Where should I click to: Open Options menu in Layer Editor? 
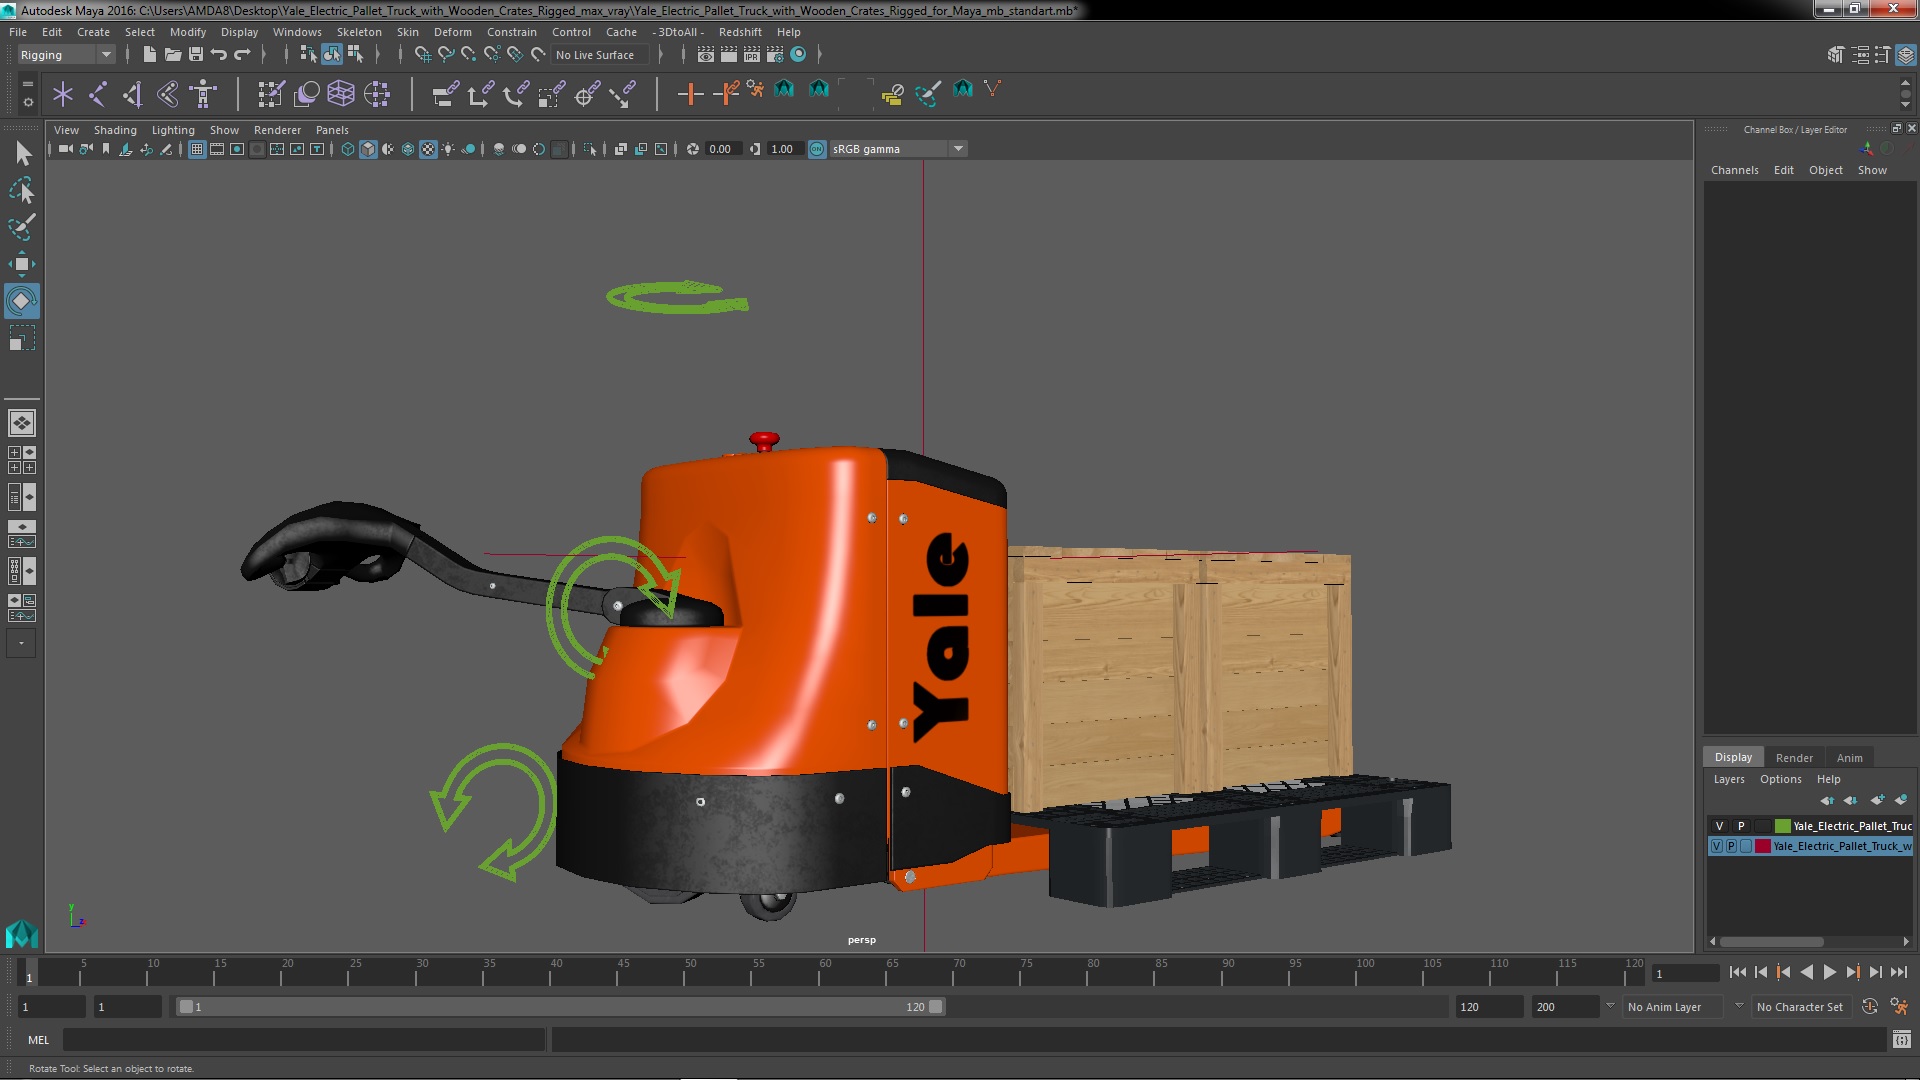click(x=1781, y=779)
